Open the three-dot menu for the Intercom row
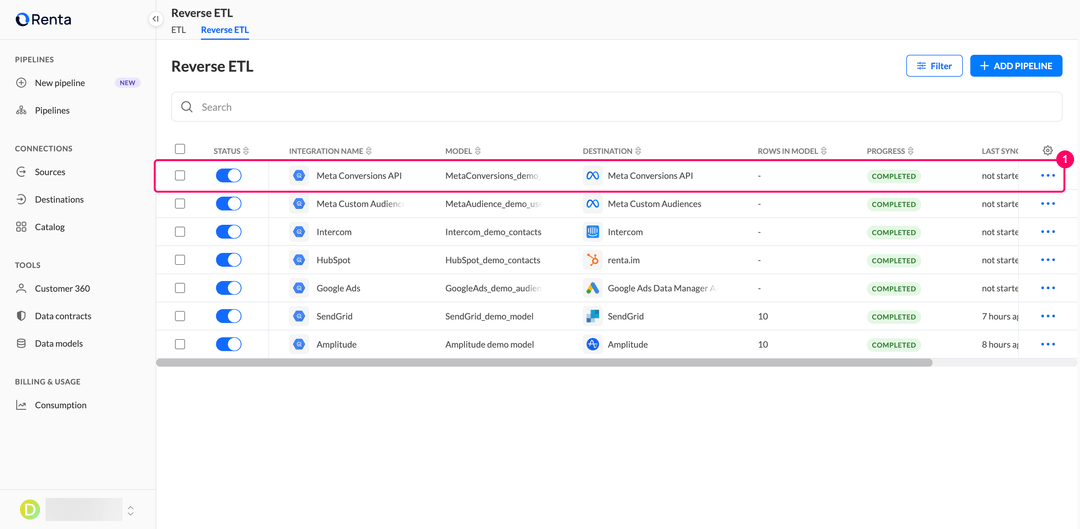The image size is (1080, 529). tap(1048, 232)
